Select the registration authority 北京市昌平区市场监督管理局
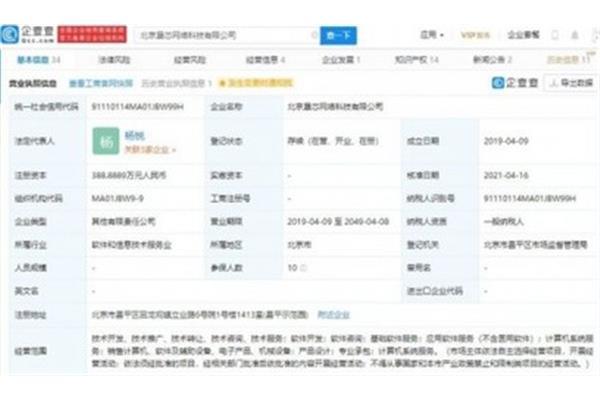Screen dimensions: 600x400 (x=535, y=245)
